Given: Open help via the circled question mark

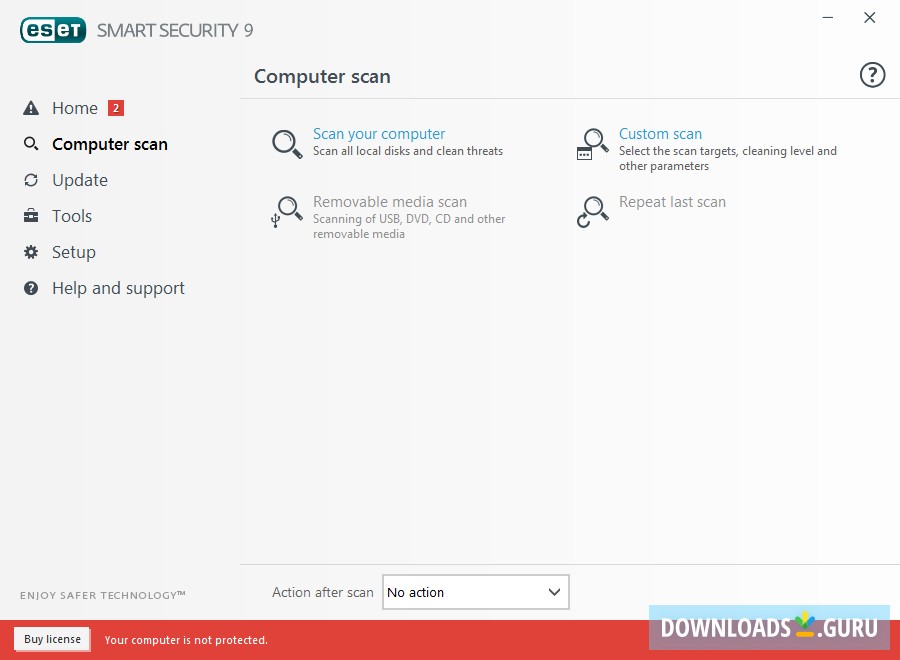Looking at the screenshot, I should pyautogui.click(x=872, y=75).
